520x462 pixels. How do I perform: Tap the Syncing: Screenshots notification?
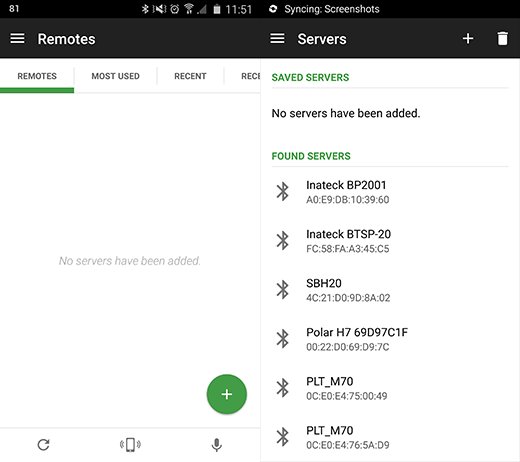(x=332, y=9)
